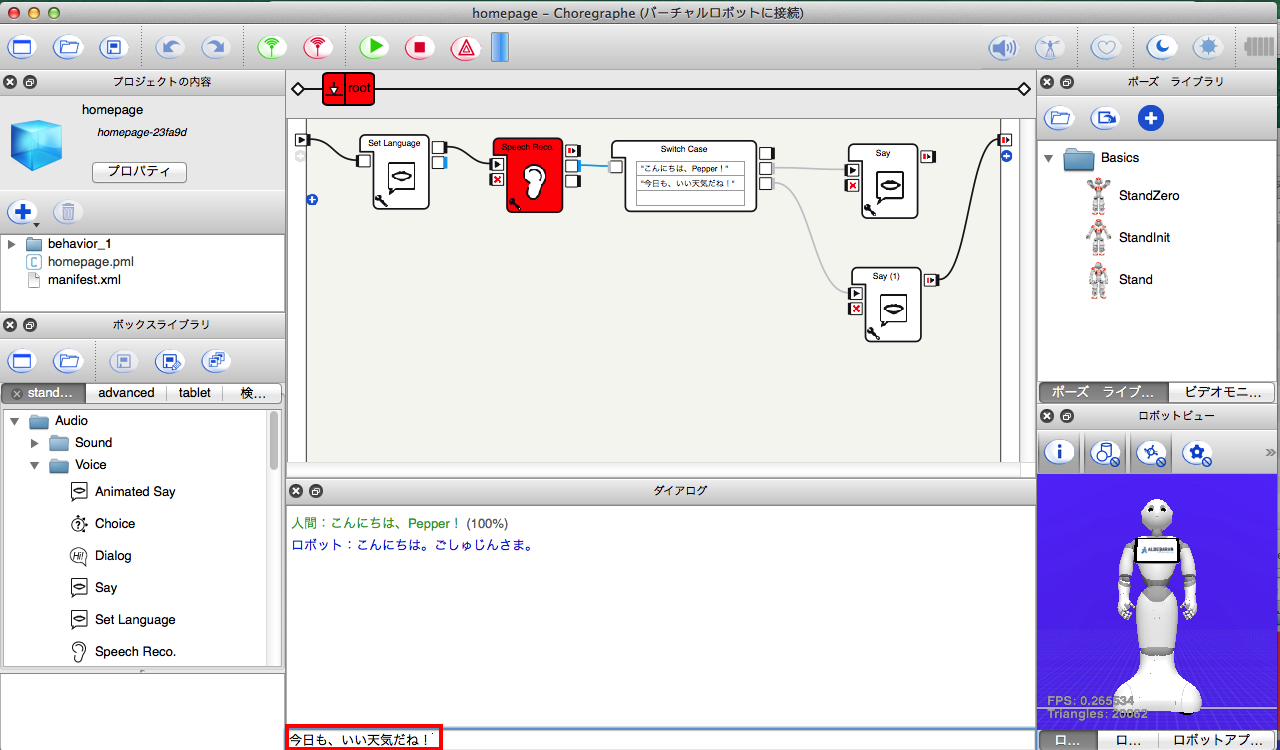This screenshot has width=1280, height=750.
Task: Open pose library folder icon
Action: coord(1060,119)
